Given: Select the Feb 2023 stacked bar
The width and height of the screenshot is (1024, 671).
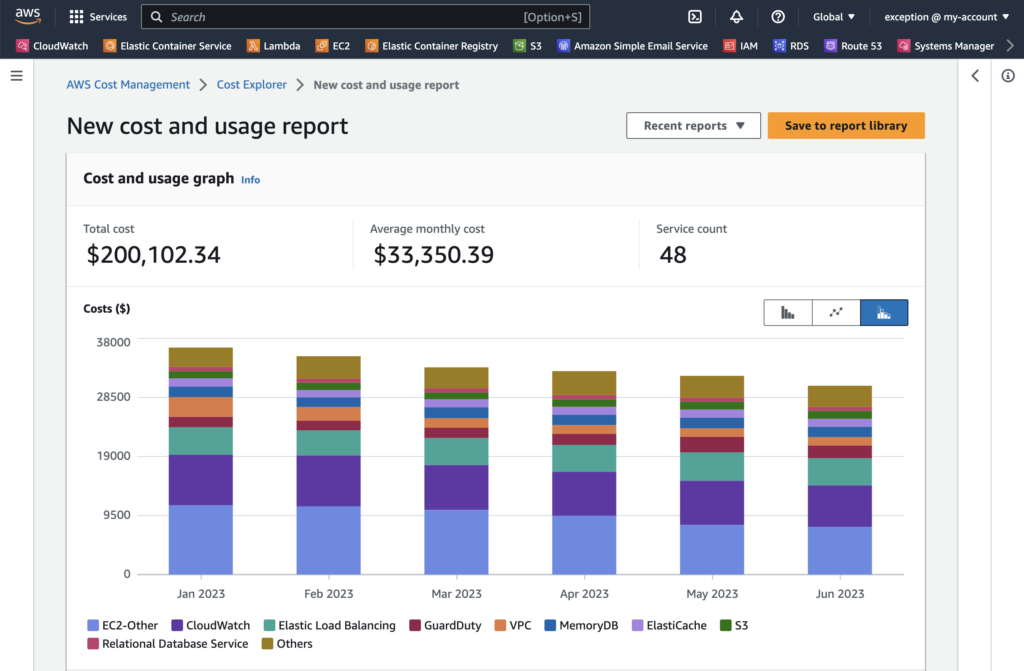Looking at the screenshot, I should (x=328, y=465).
